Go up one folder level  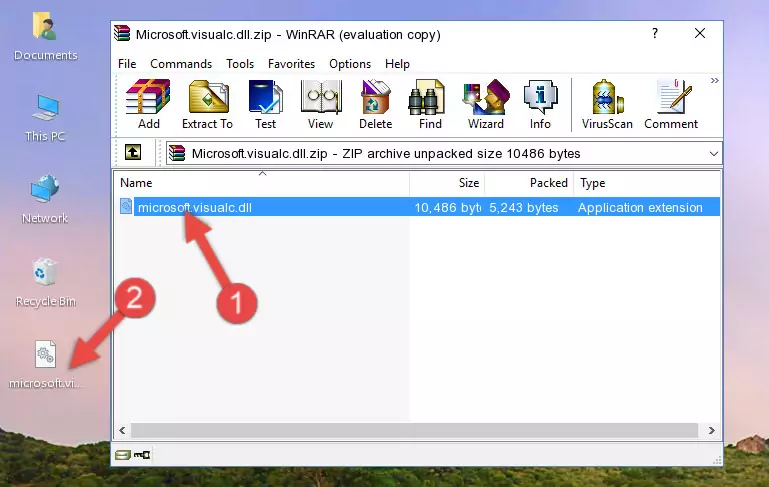click(x=133, y=153)
